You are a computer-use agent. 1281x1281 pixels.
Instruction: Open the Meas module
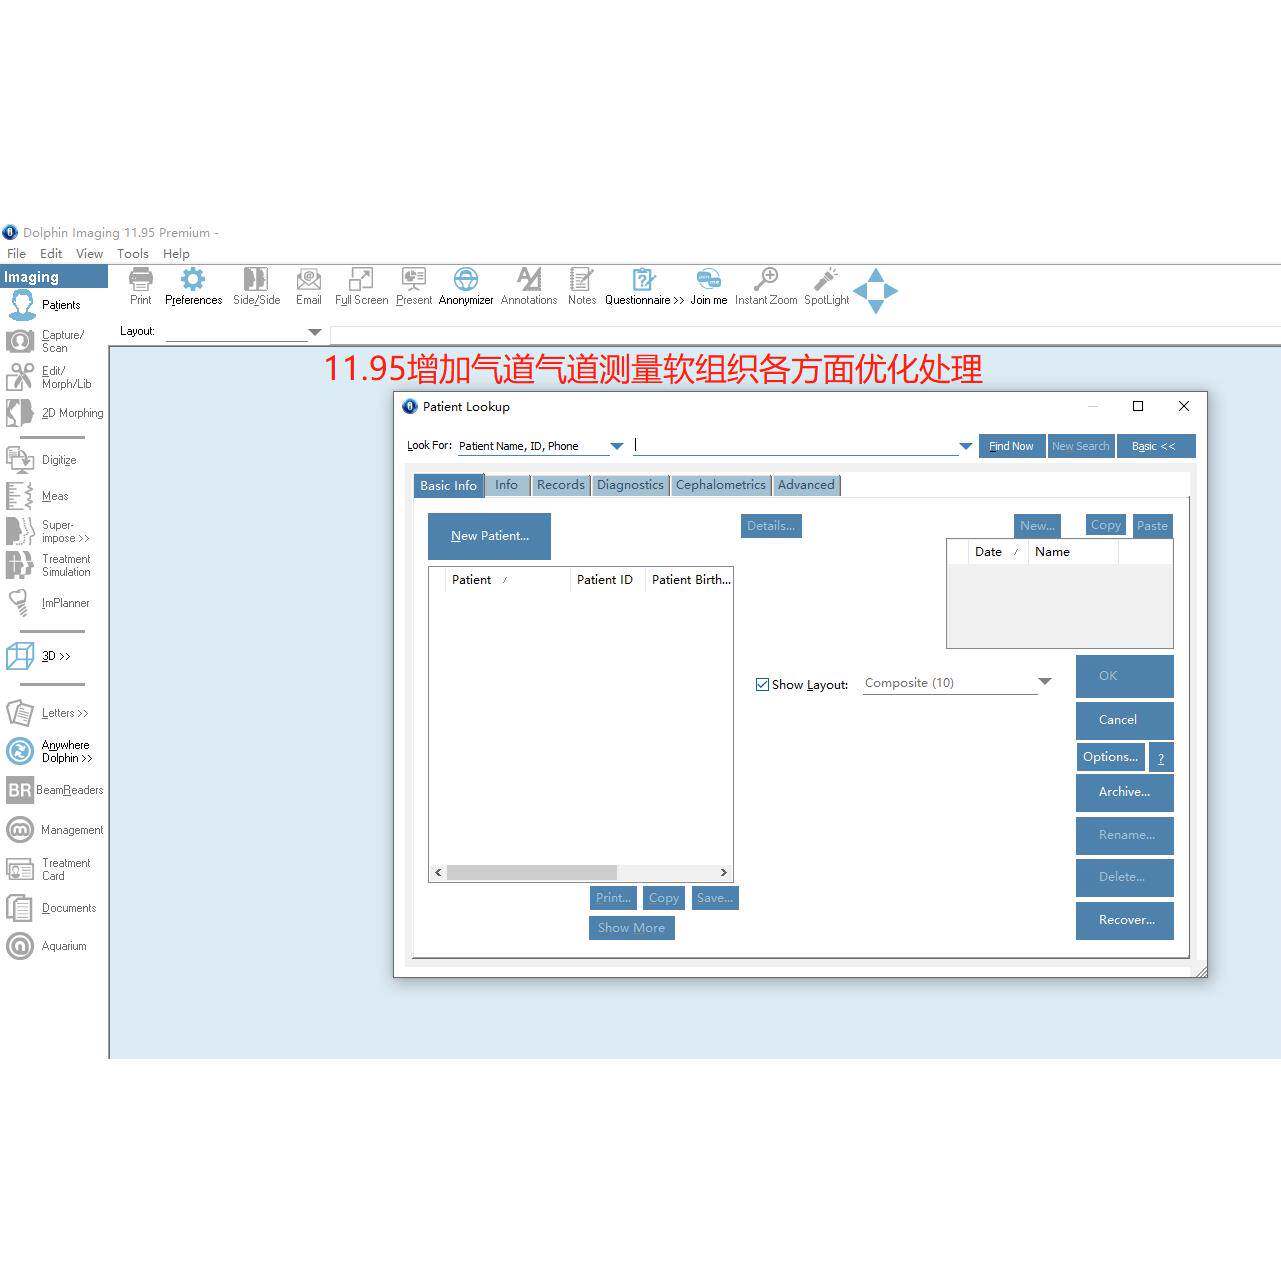[38, 496]
